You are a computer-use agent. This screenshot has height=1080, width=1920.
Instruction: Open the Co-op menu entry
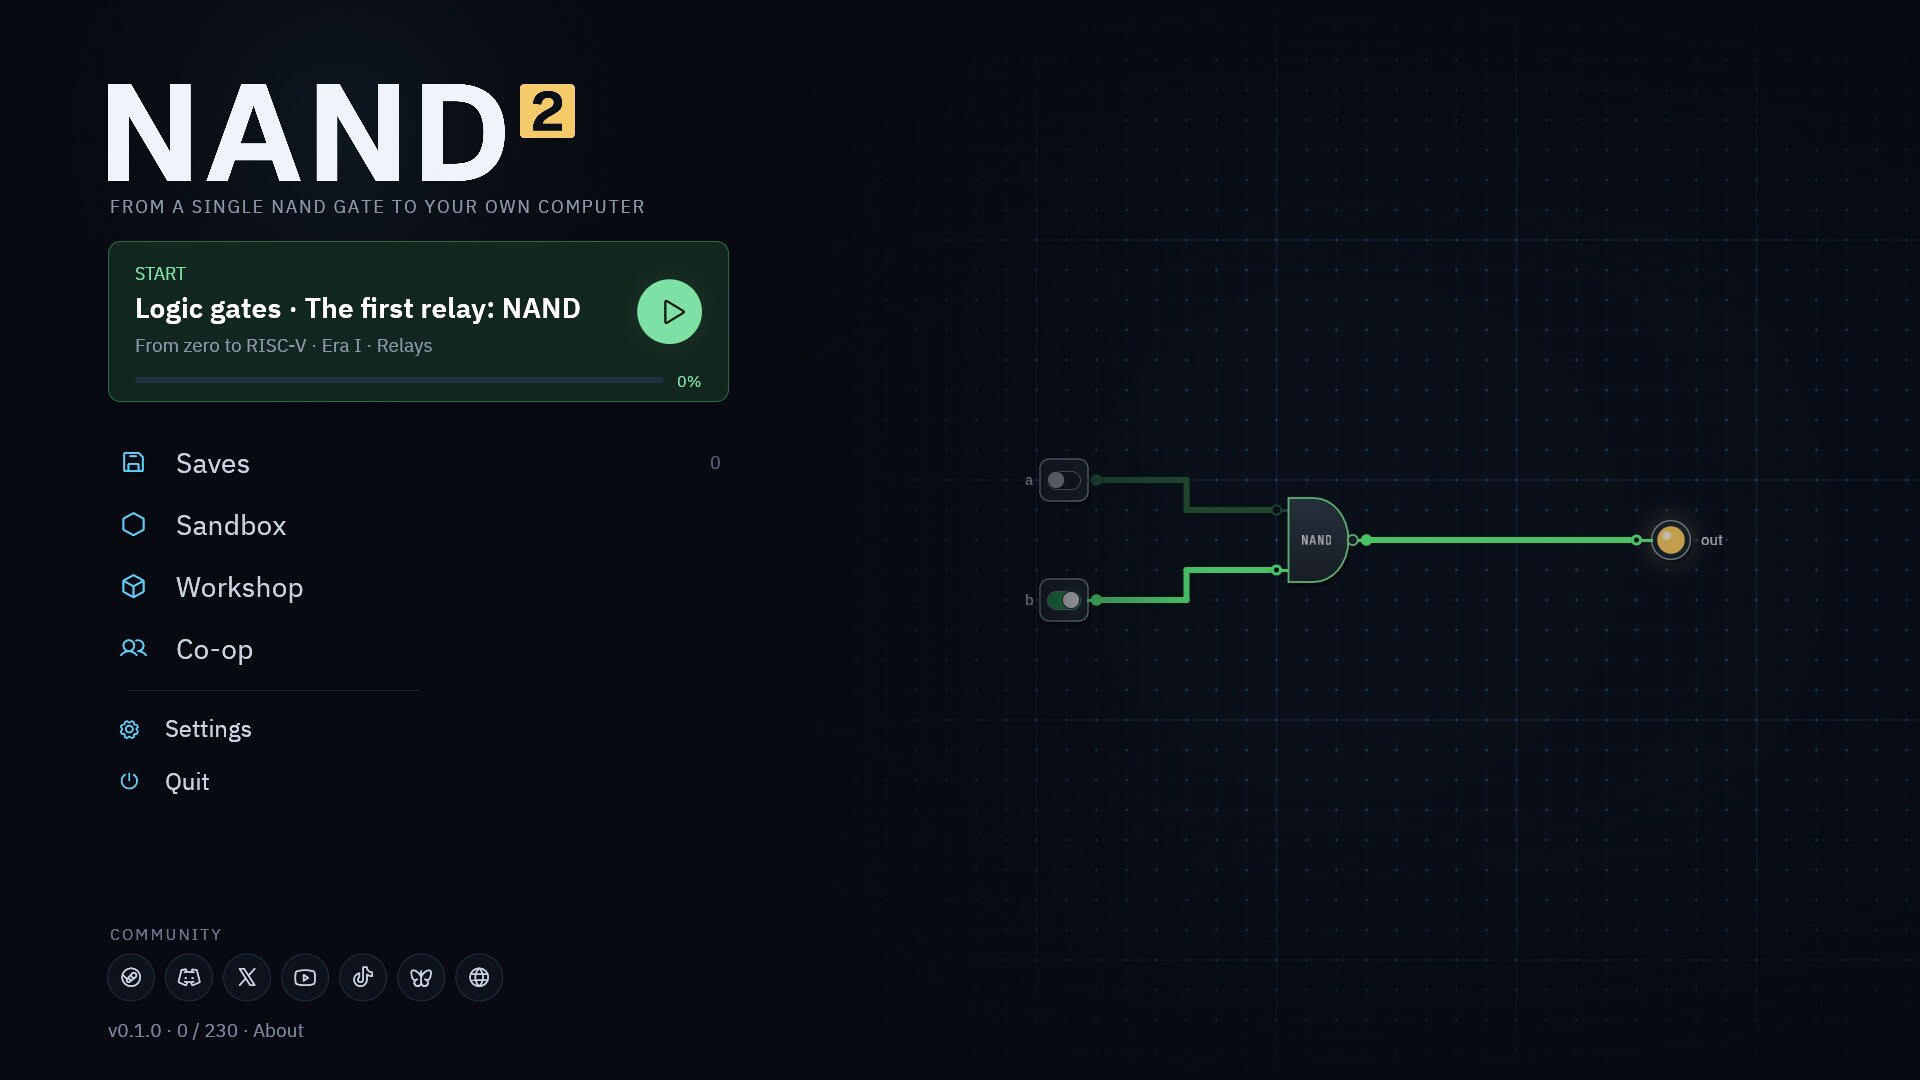pyautogui.click(x=418, y=649)
